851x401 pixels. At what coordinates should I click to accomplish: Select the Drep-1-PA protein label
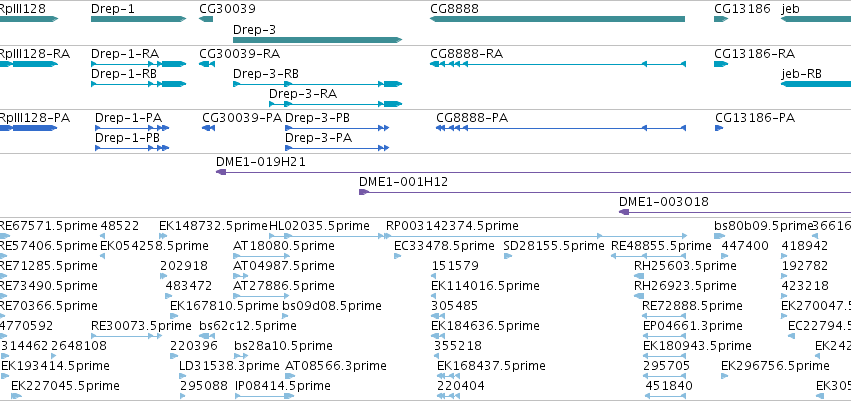pyautogui.click(x=129, y=118)
